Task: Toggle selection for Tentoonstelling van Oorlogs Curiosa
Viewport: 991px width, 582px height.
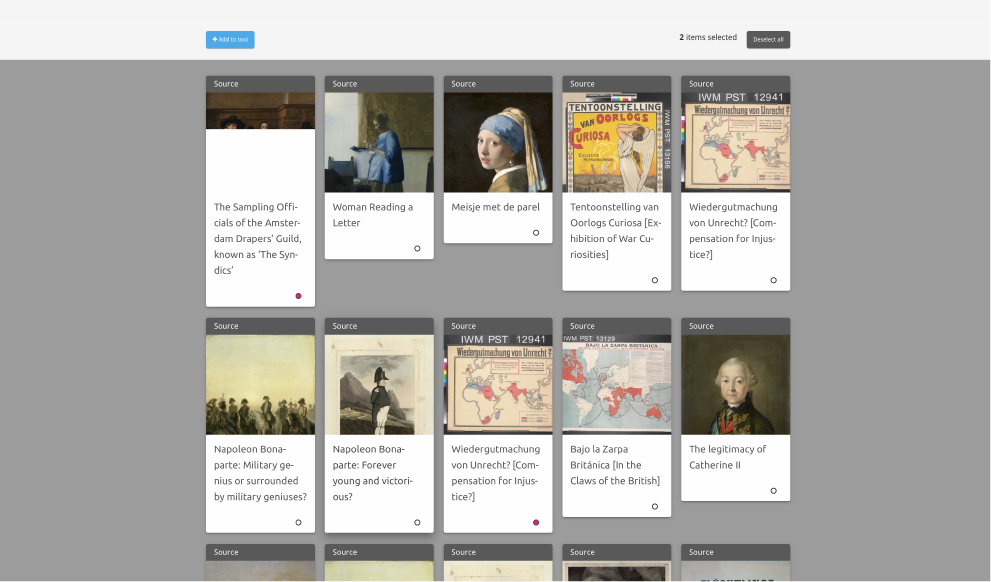Action: [x=655, y=280]
